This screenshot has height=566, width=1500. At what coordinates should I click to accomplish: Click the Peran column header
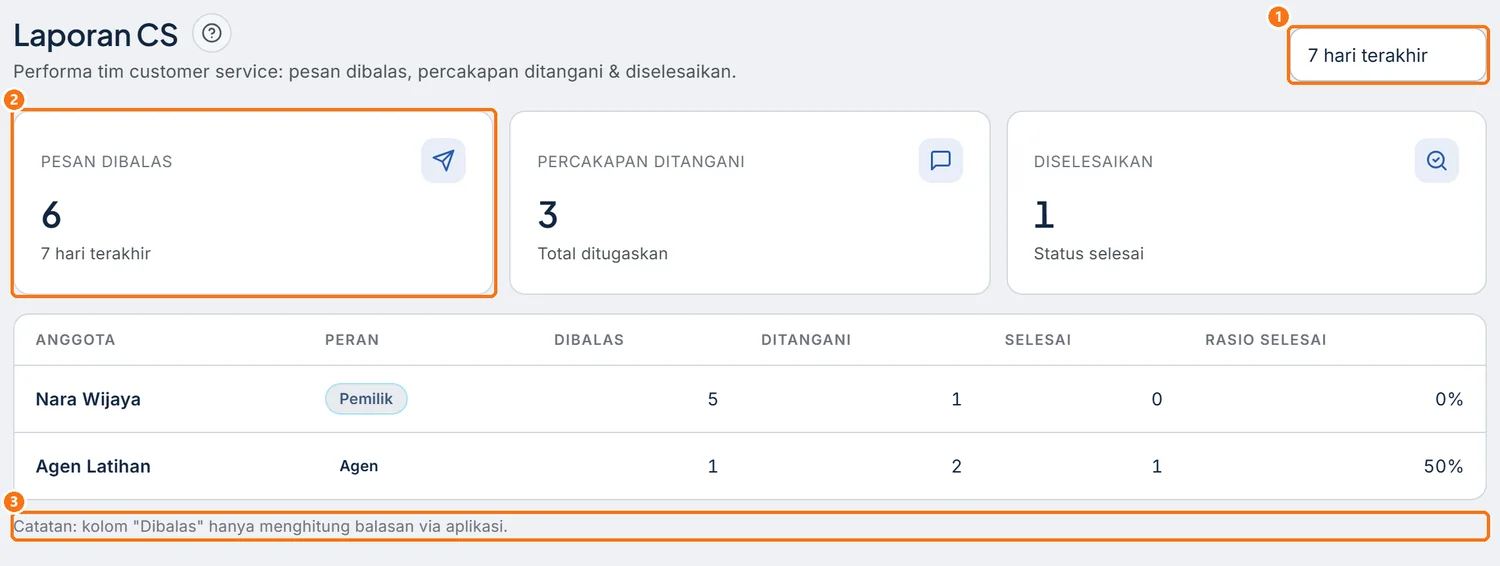point(352,340)
